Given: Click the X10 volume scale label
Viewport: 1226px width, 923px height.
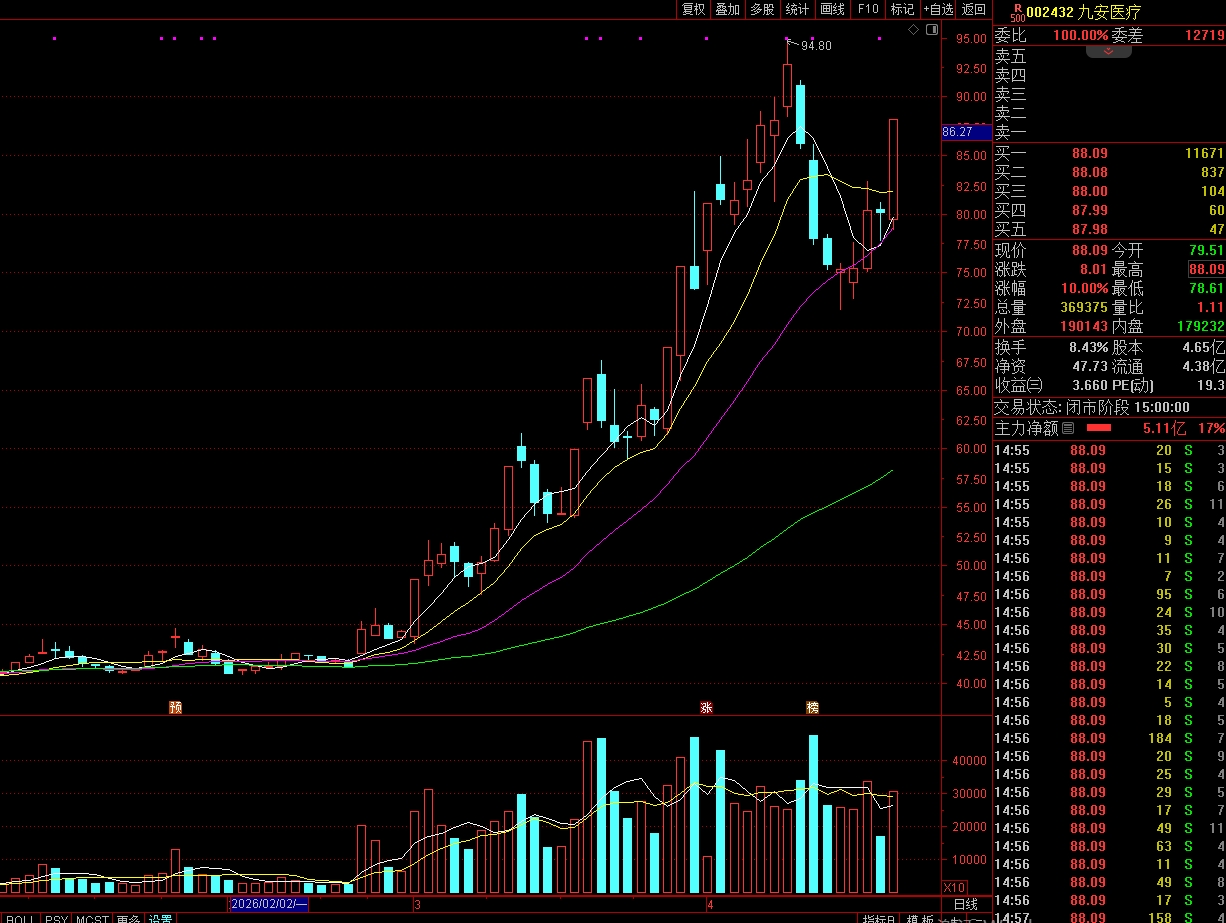Looking at the screenshot, I should coord(955,887).
